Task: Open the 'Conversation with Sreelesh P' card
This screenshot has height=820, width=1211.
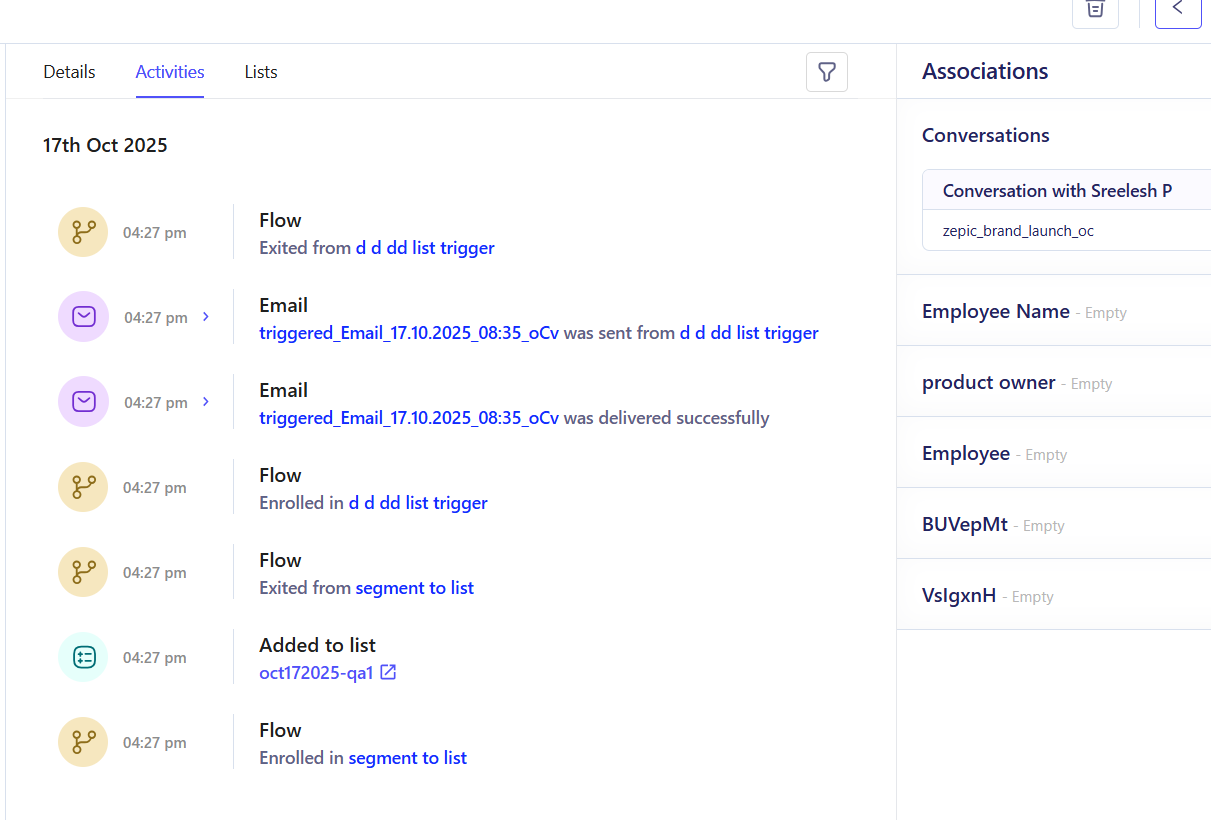Action: pyautogui.click(x=1057, y=191)
